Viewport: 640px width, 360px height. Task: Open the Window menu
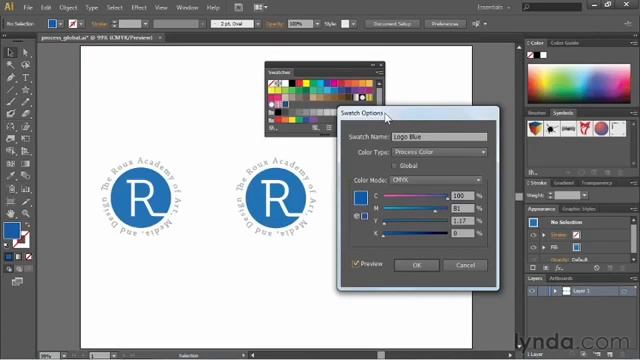(x=187, y=7)
